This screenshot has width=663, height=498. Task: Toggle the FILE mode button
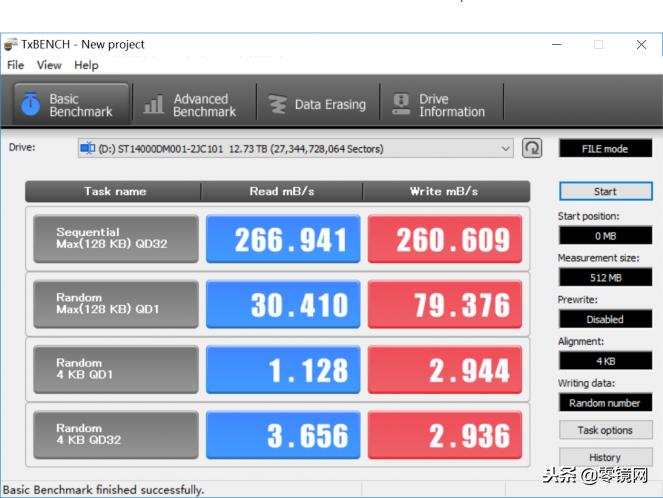click(604, 149)
